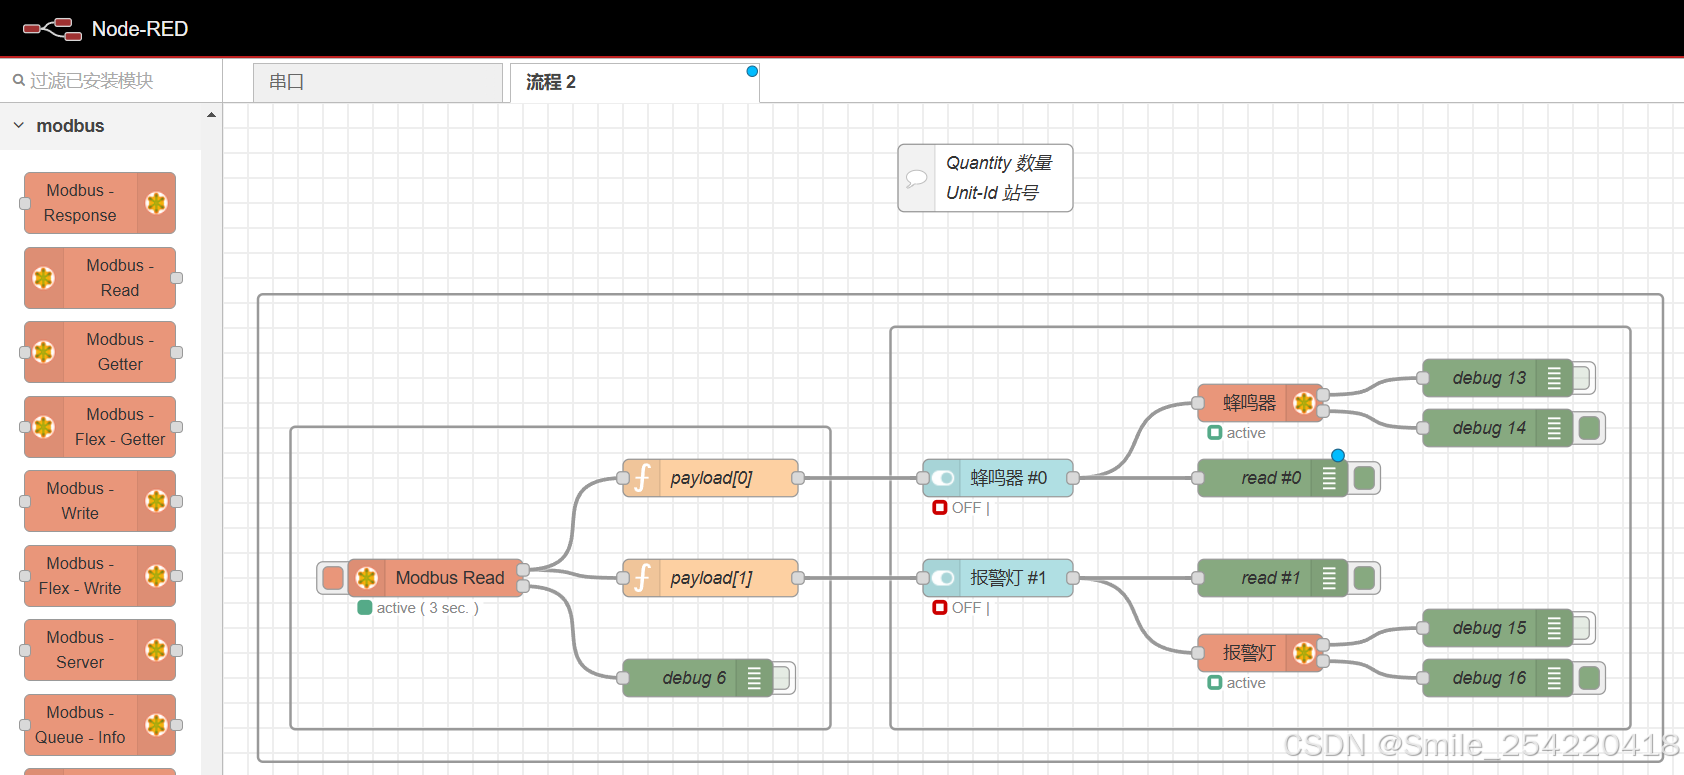Click the search magnifier icon in palette filter

click(18, 80)
